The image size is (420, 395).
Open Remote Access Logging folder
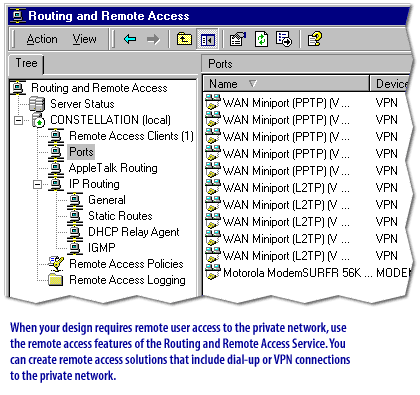tap(127, 280)
